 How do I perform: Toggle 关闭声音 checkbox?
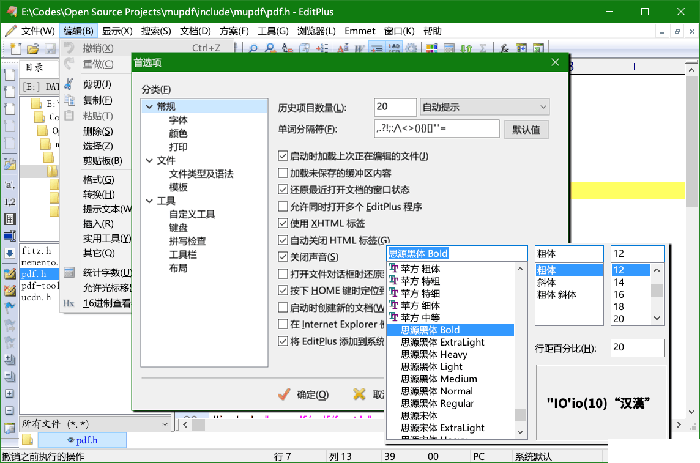(283, 257)
